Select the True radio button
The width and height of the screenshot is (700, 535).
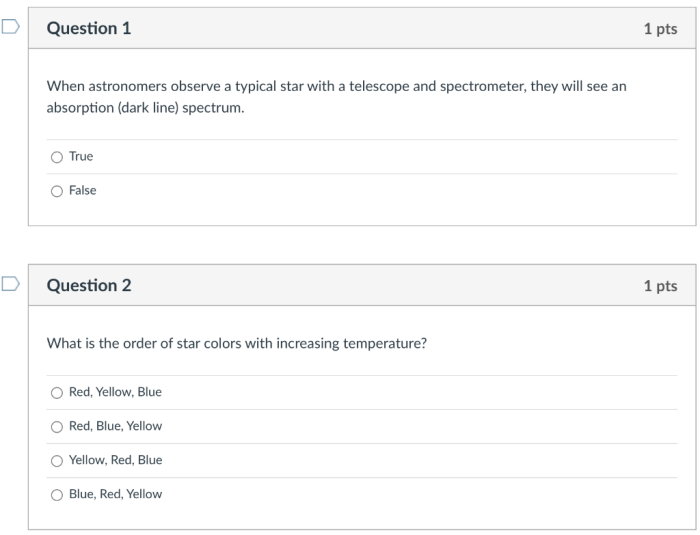coord(57,157)
